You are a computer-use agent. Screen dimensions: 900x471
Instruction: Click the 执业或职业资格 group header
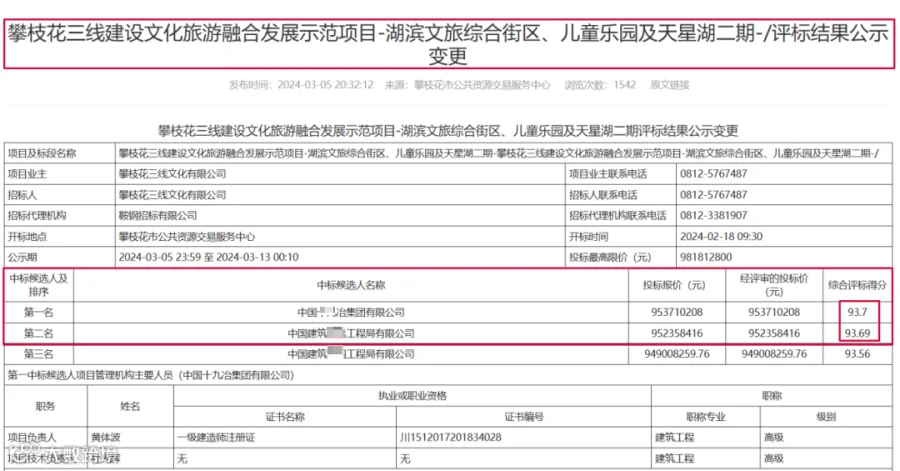point(412,396)
